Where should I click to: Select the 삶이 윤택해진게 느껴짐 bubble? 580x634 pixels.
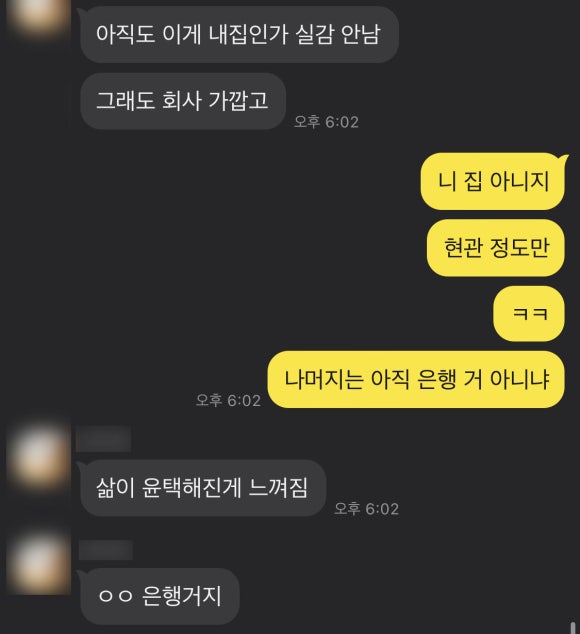click(203, 488)
